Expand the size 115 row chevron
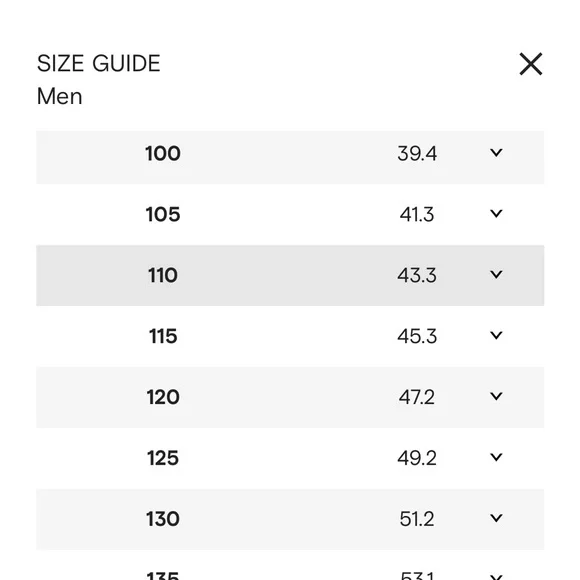580x580 pixels. point(496,335)
